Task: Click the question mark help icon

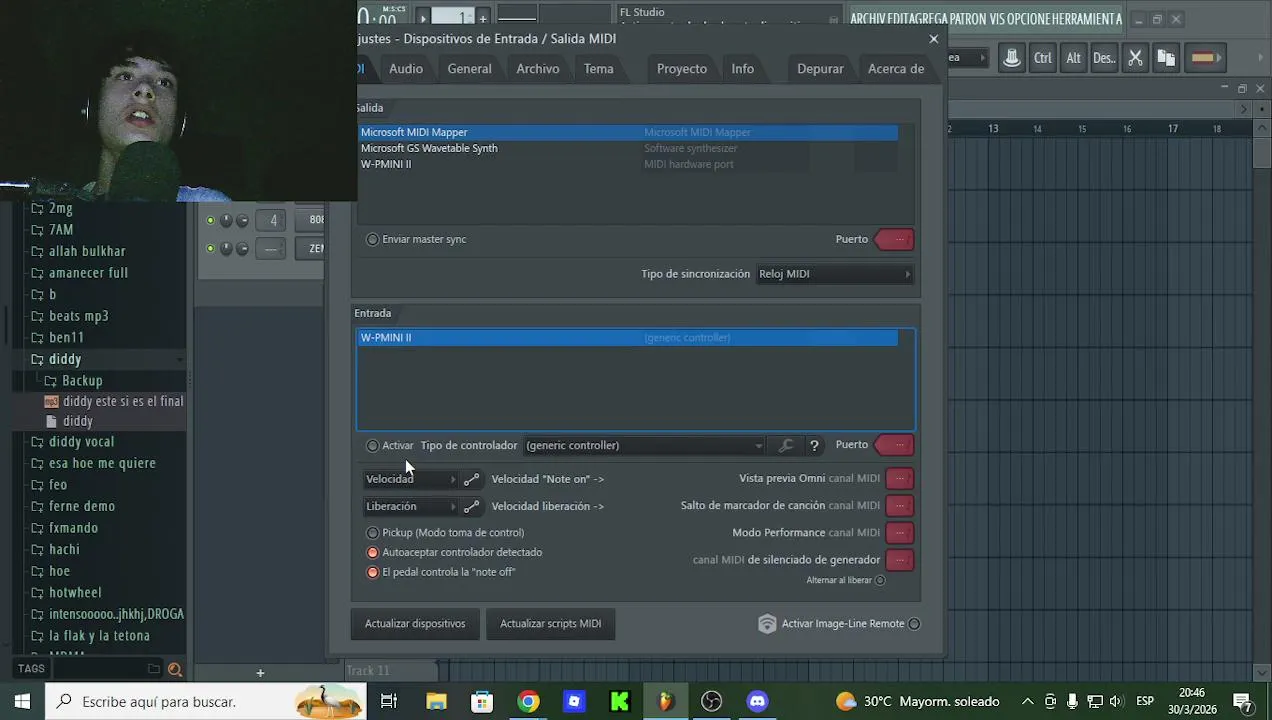Action: coord(814,446)
